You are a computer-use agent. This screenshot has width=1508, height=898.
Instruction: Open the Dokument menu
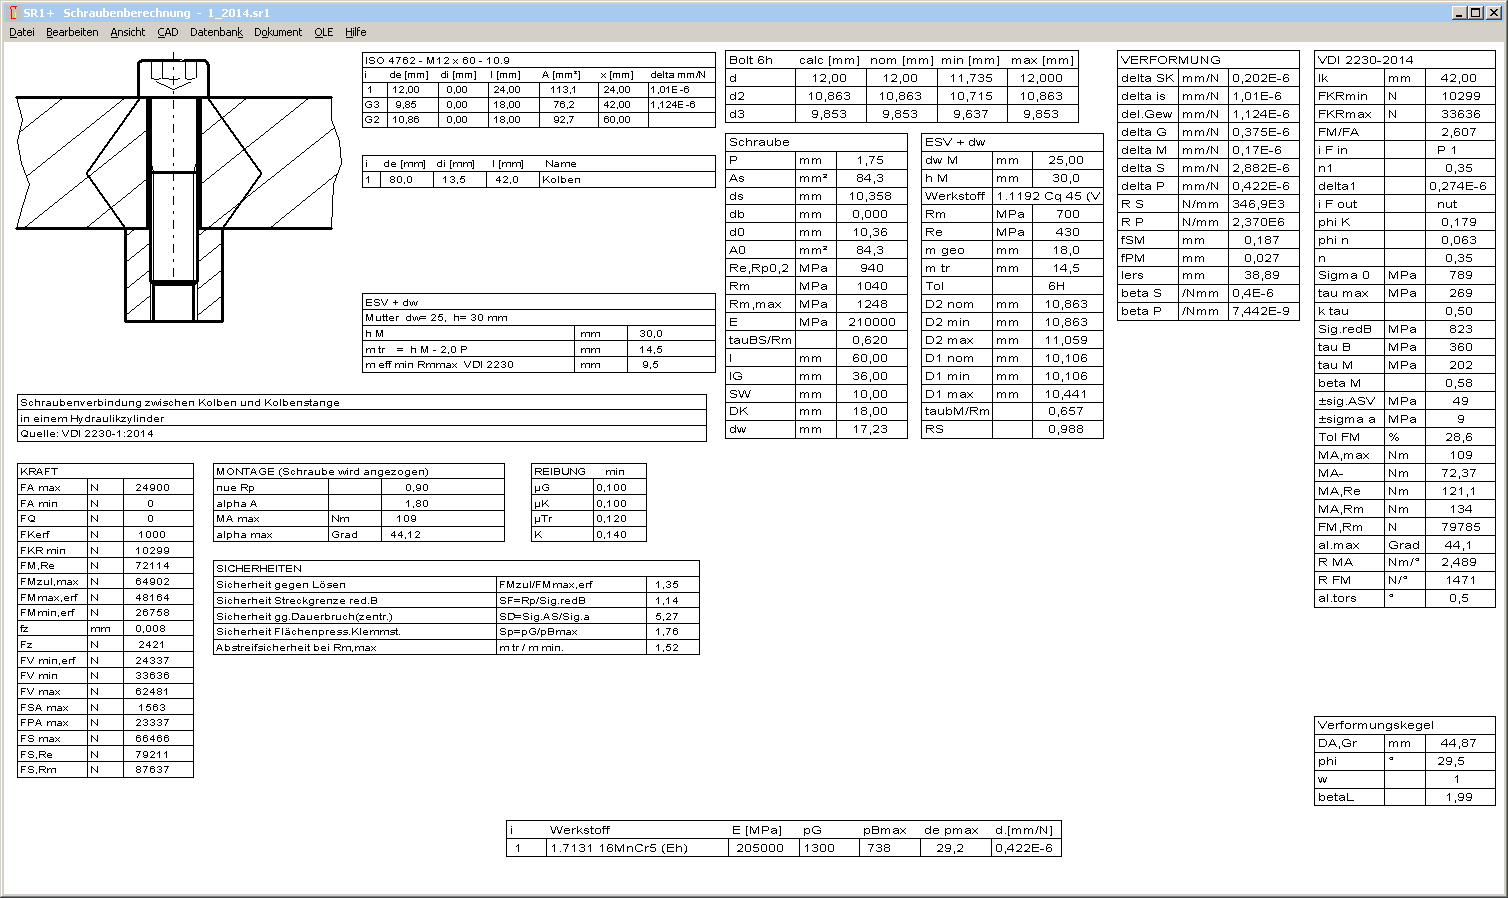point(277,32)
